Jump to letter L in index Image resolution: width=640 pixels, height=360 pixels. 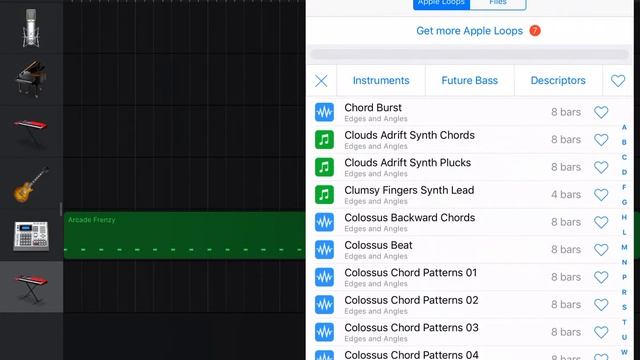(624, 232)
